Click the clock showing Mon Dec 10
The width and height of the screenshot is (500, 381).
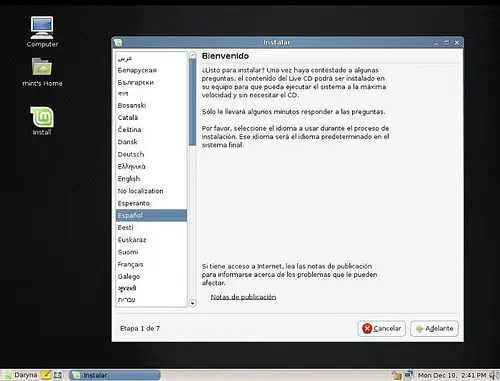452,375
